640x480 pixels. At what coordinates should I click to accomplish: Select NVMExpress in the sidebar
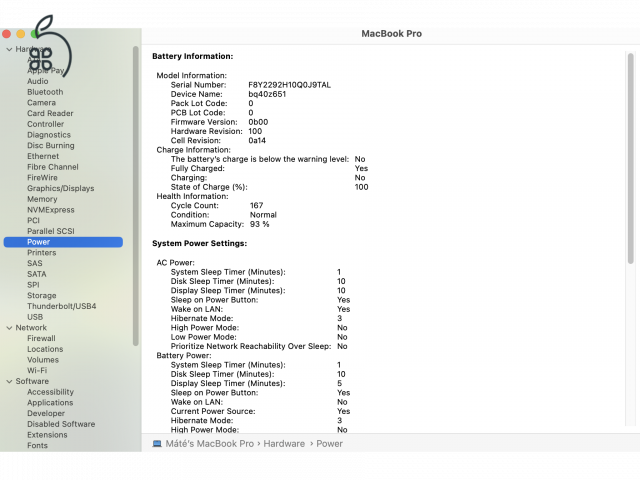pos(51,210)
